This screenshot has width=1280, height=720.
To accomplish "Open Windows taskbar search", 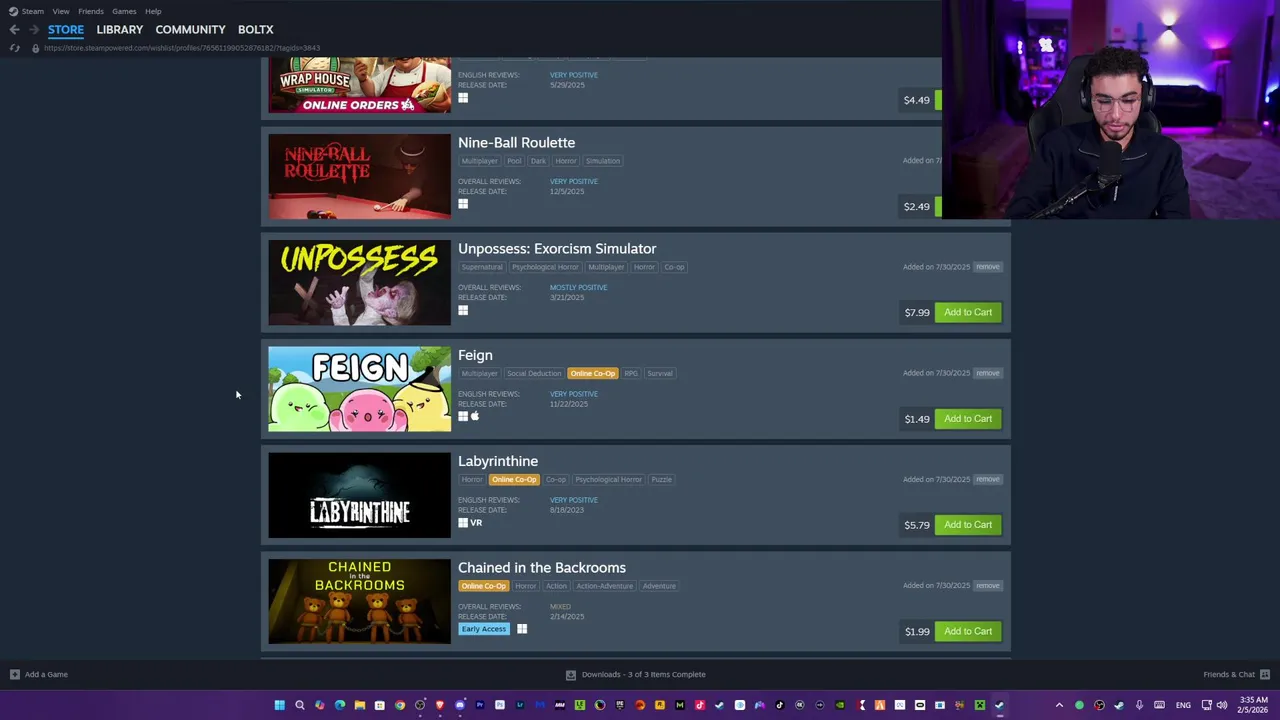I will click(299, 705).
